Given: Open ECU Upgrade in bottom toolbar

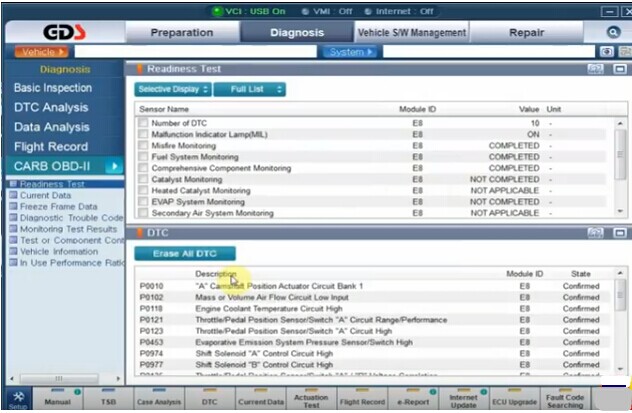Looking at the screenshot, I should [x=514, y=398].
